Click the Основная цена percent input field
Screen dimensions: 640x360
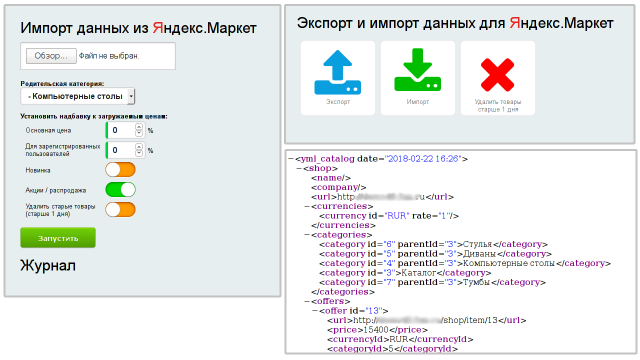click(120, 131)
